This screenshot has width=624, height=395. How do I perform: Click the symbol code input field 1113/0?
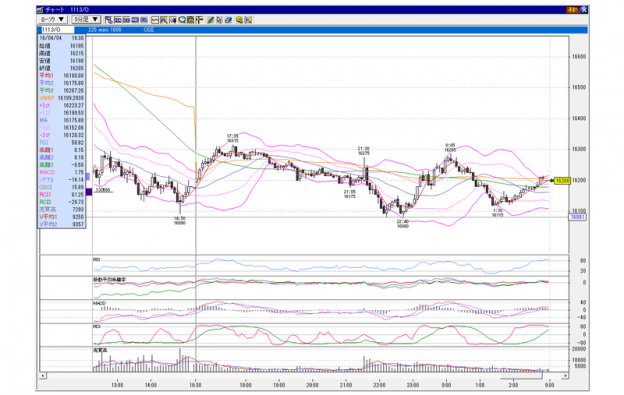click(58, 30)
